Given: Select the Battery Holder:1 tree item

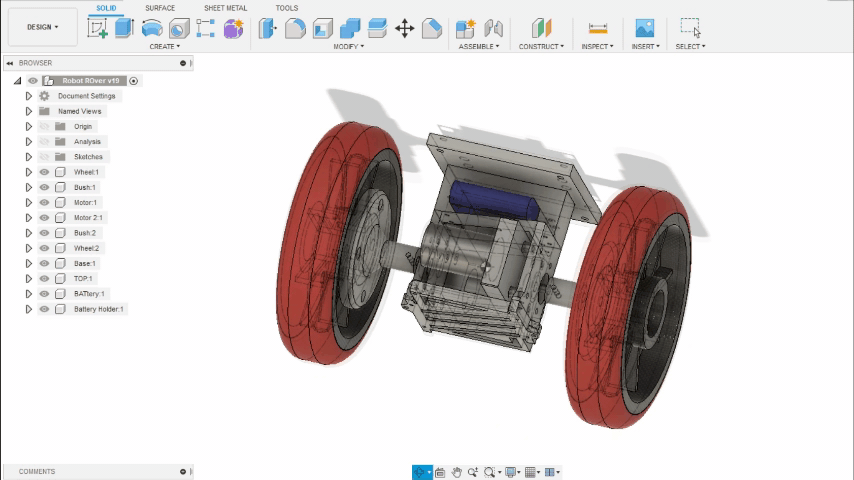Looking at the screenshot, I should [x=99, y=309].
